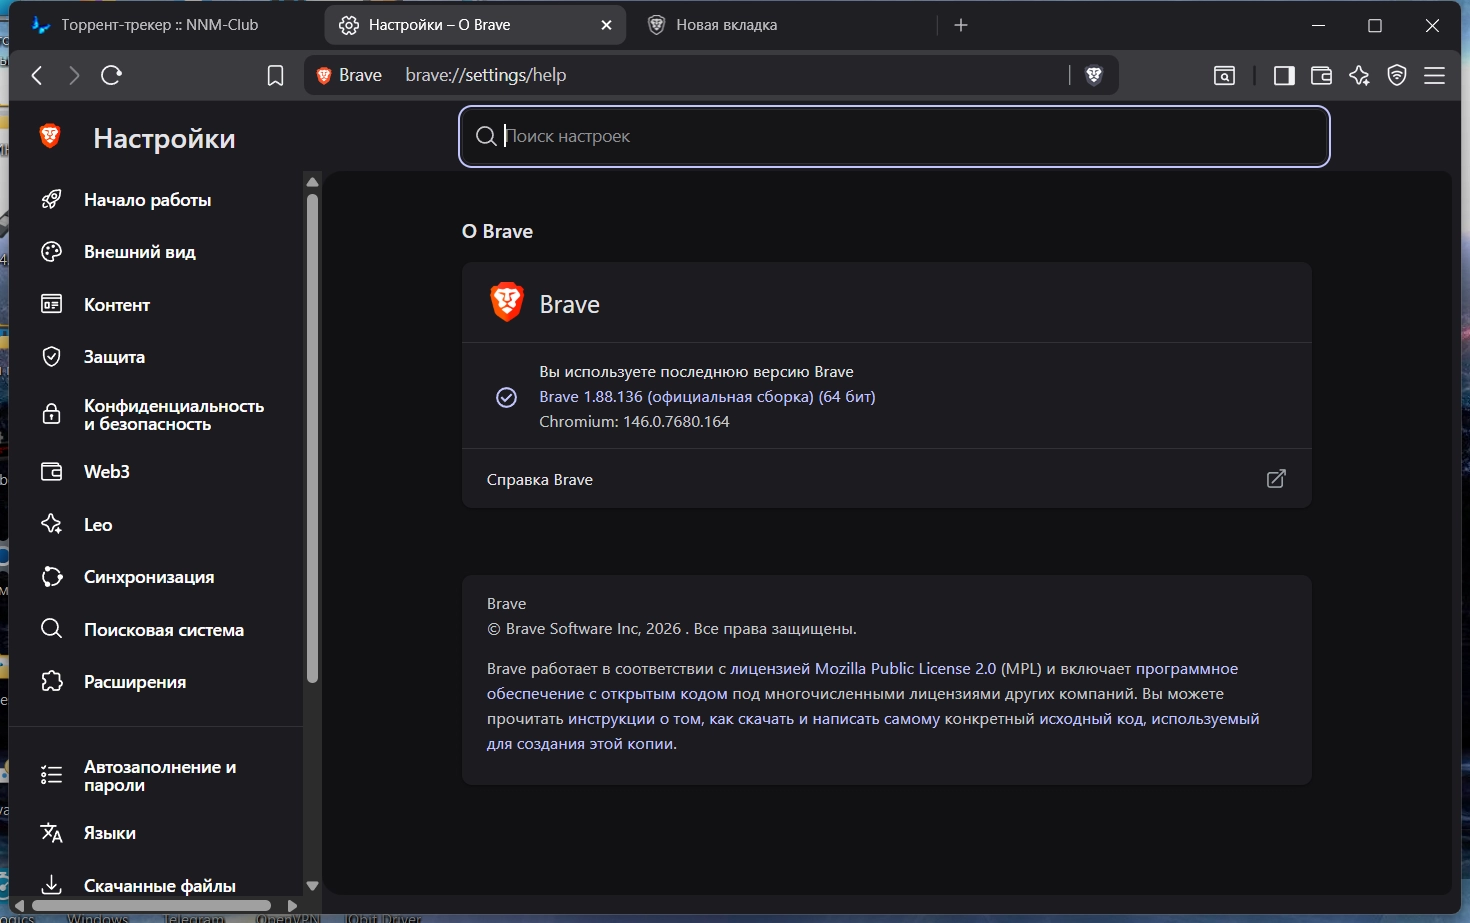The image size is (1470, 923).
Task: Click the translate icon beside Языки
Action: [51, 833]
